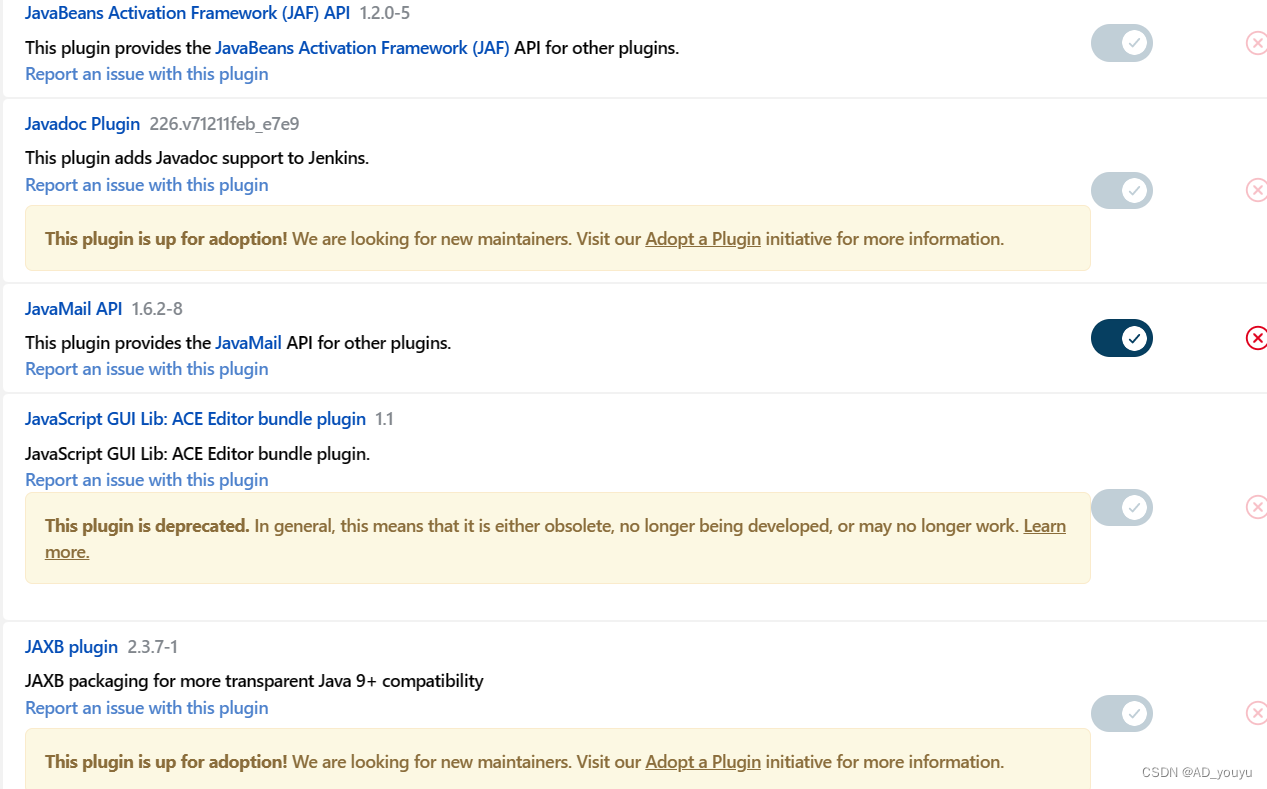
Task: Click 'This plugin is deprecated.' warning text
Action: (147, 526)
